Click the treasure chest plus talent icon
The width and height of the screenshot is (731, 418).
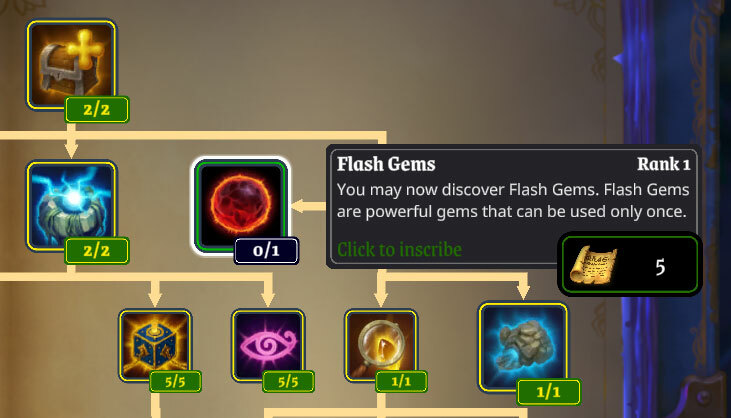[x=71, y=64]
